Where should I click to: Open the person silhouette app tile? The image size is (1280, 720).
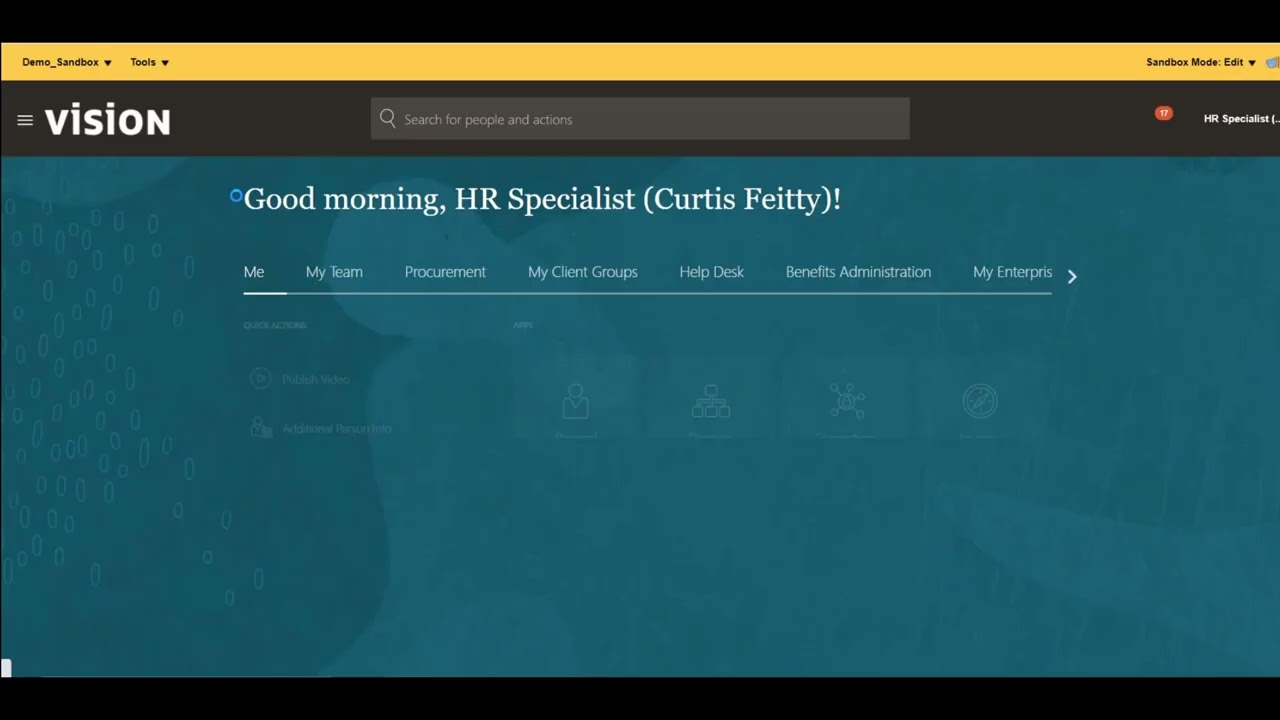(x=575, y=401)
